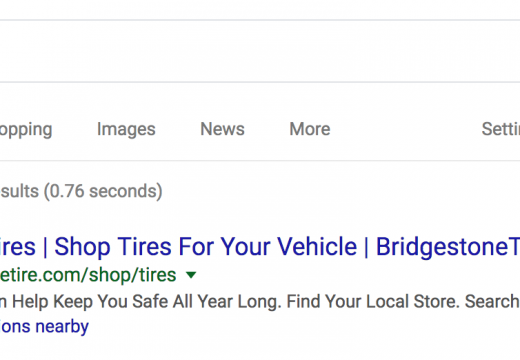Click the "ires" fragment starting the headline
Image resolution: width=520 pixels, height=360 pixels.
18,247
